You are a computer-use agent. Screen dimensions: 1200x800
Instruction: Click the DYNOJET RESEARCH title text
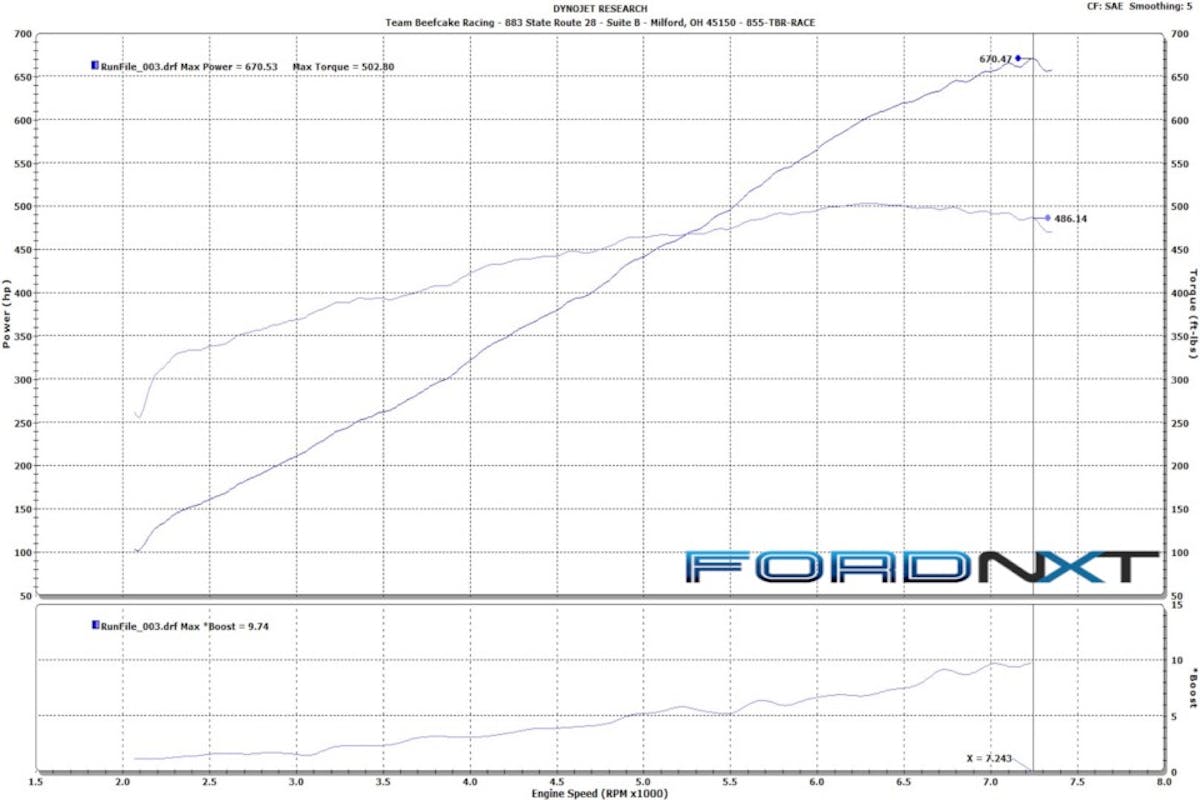tap(600, 9)
